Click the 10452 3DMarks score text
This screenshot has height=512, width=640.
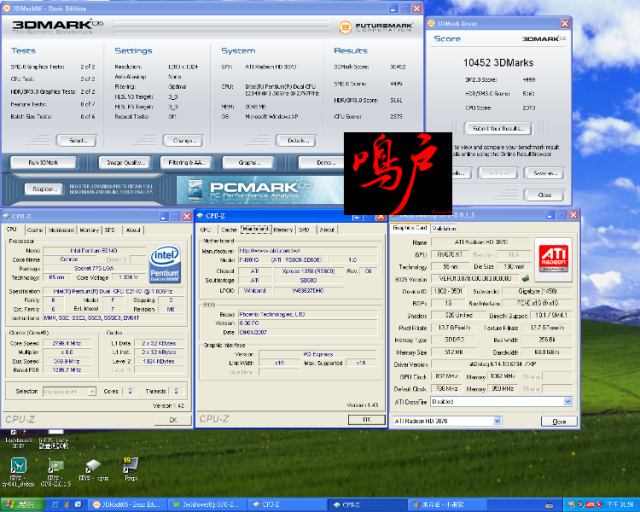click(498, 62)
